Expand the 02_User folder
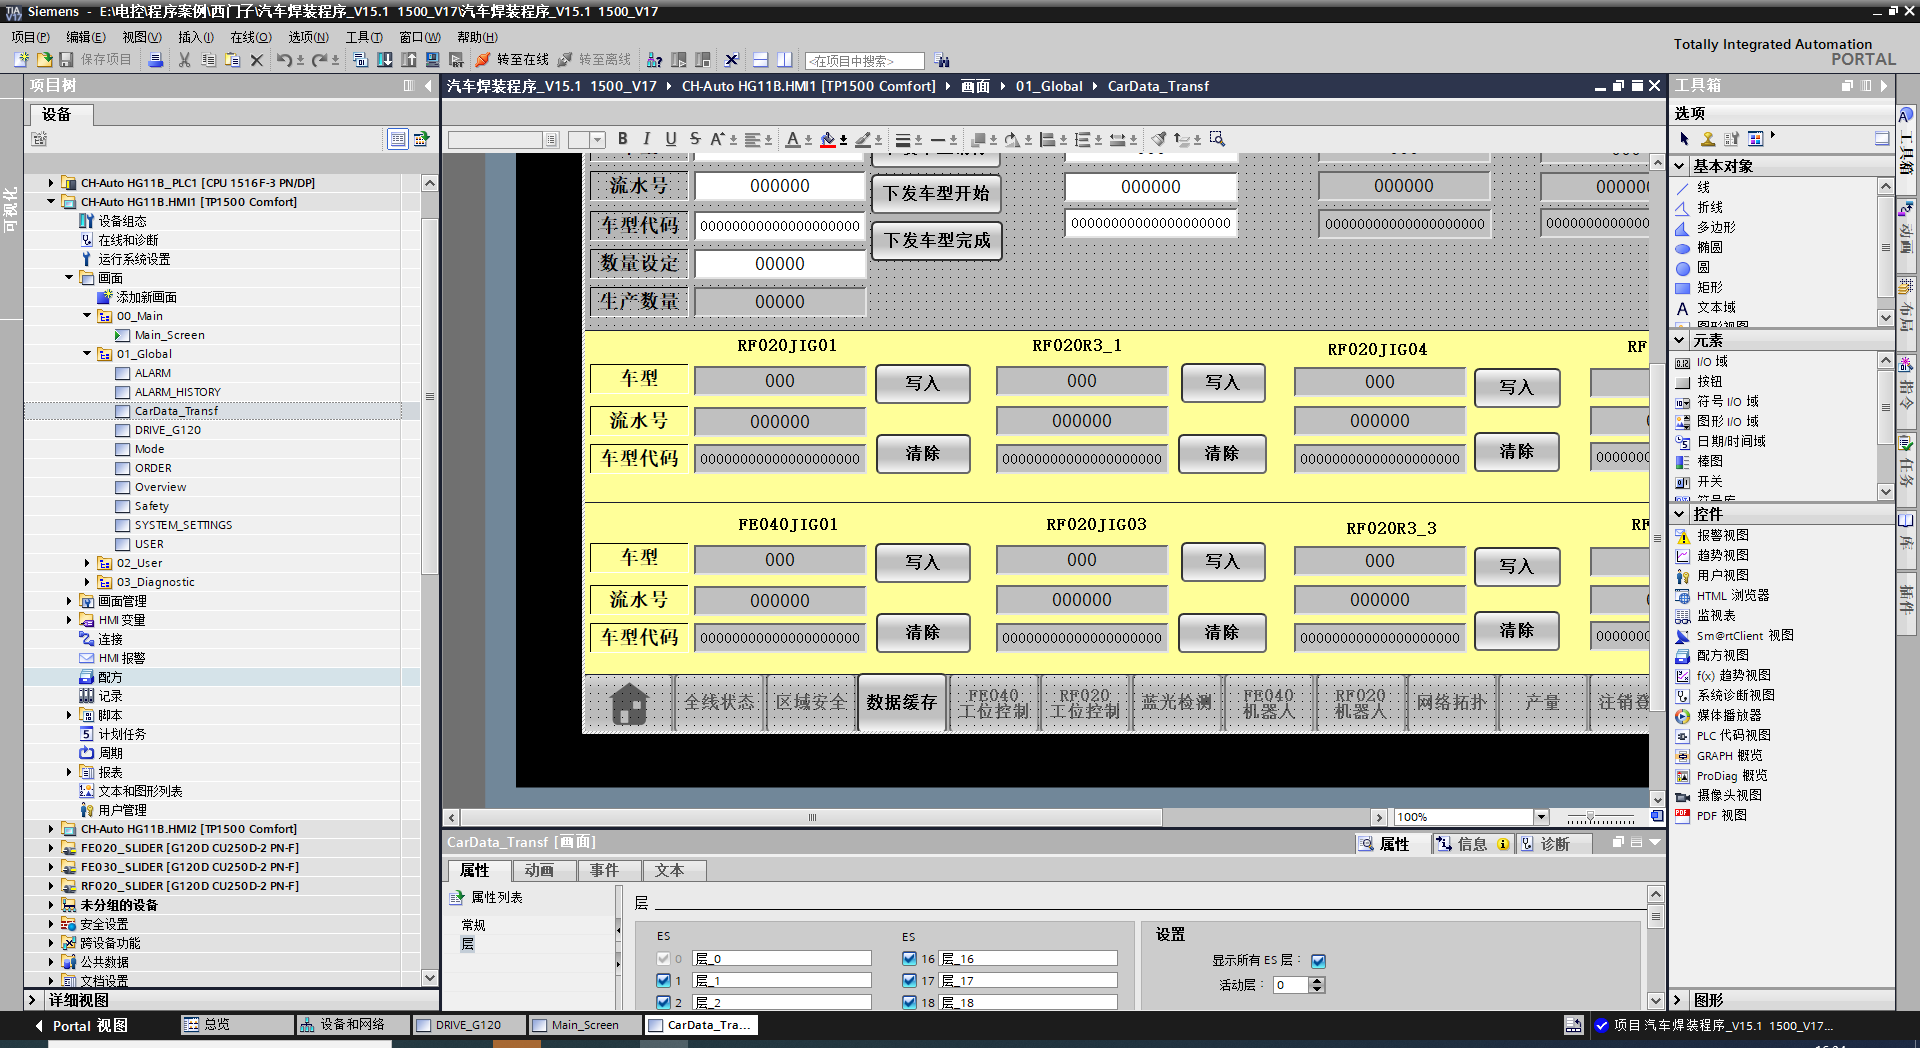 87,563
